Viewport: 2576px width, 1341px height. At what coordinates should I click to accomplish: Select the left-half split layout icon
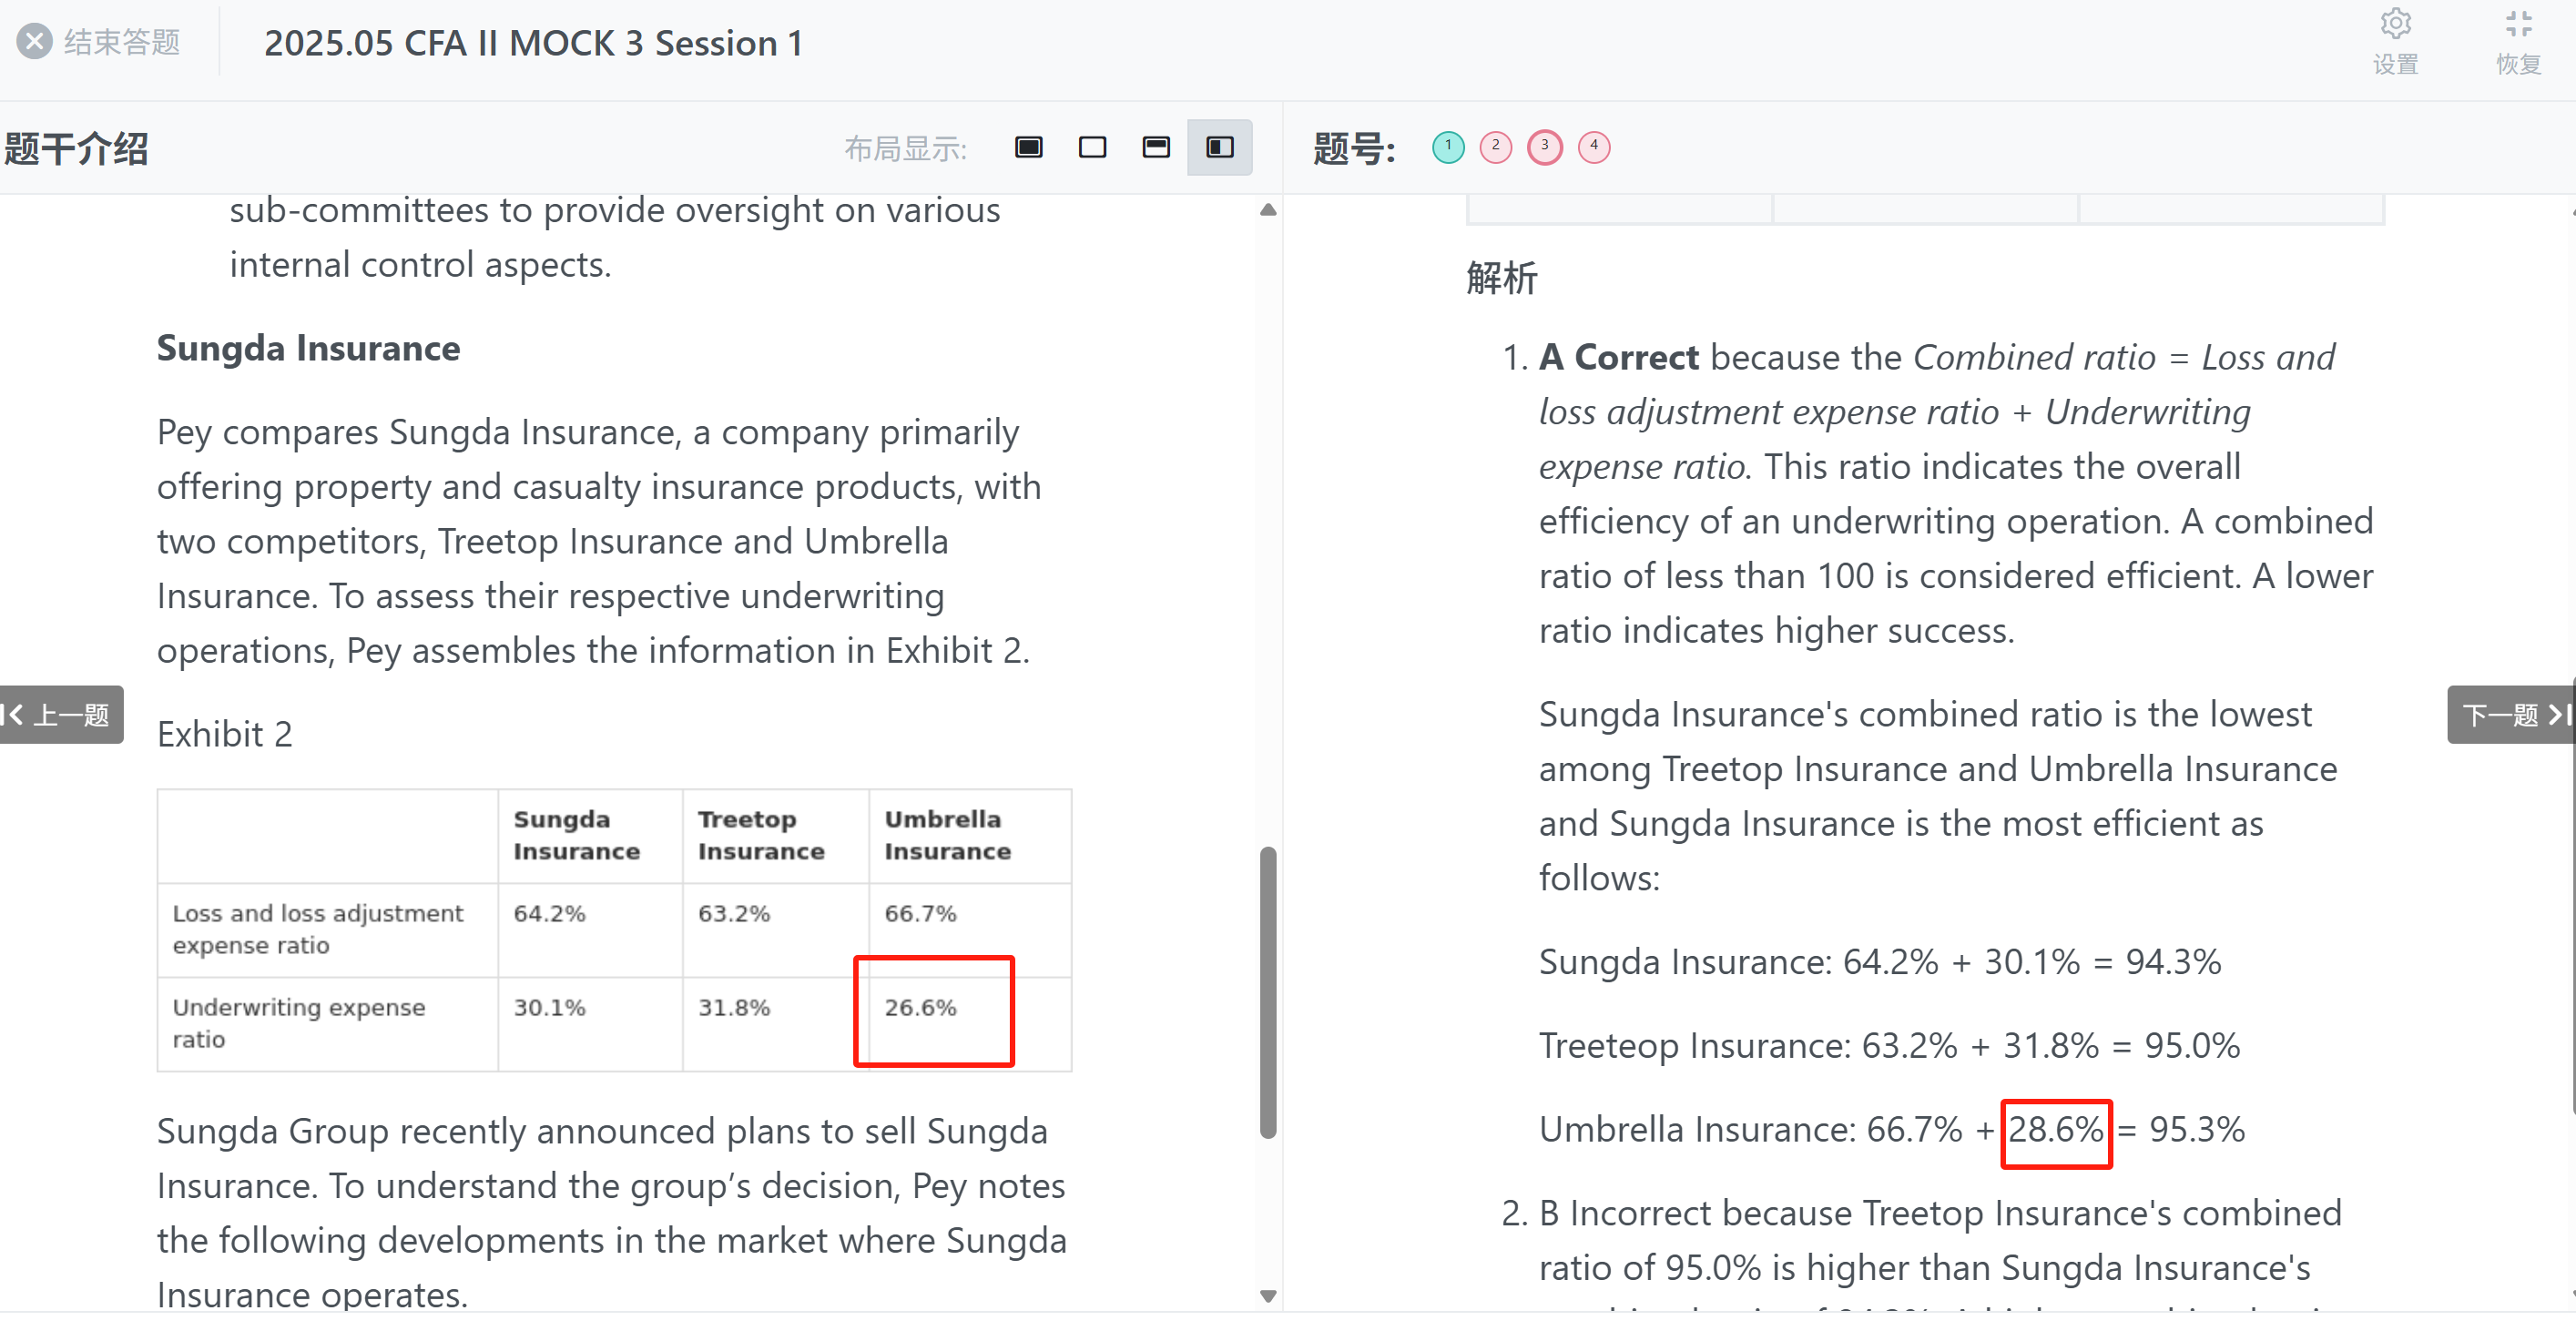coord(1220,148)
